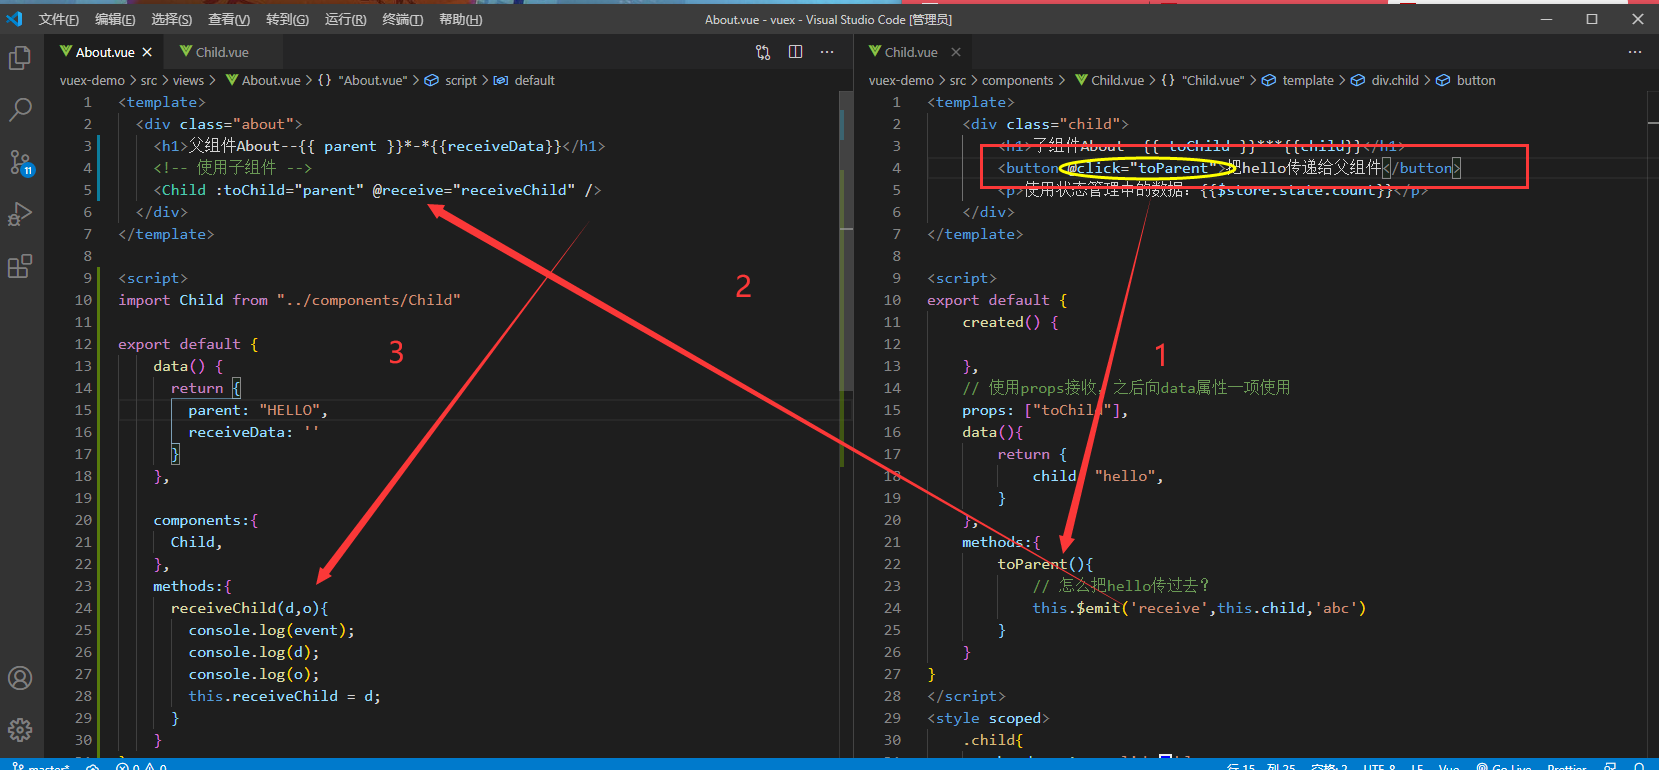The height and width of the screenshot is (770, 1659).
Task: Split the left editor to the right
Action: tap(795, 52)
